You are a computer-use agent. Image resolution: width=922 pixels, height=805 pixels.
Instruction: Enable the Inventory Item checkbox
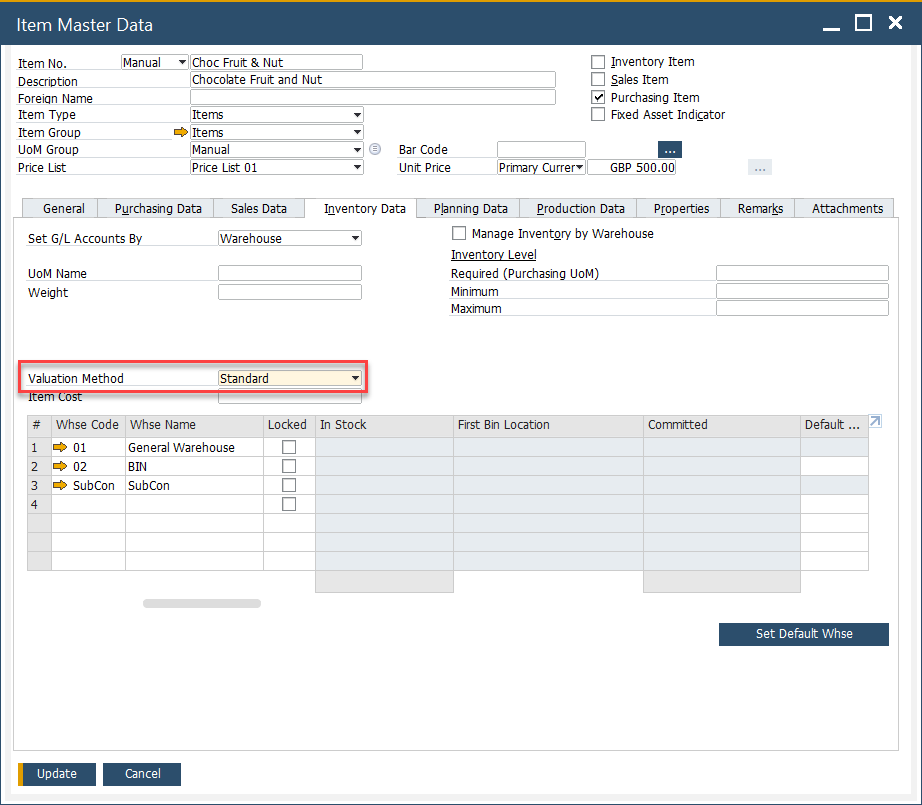598,62
